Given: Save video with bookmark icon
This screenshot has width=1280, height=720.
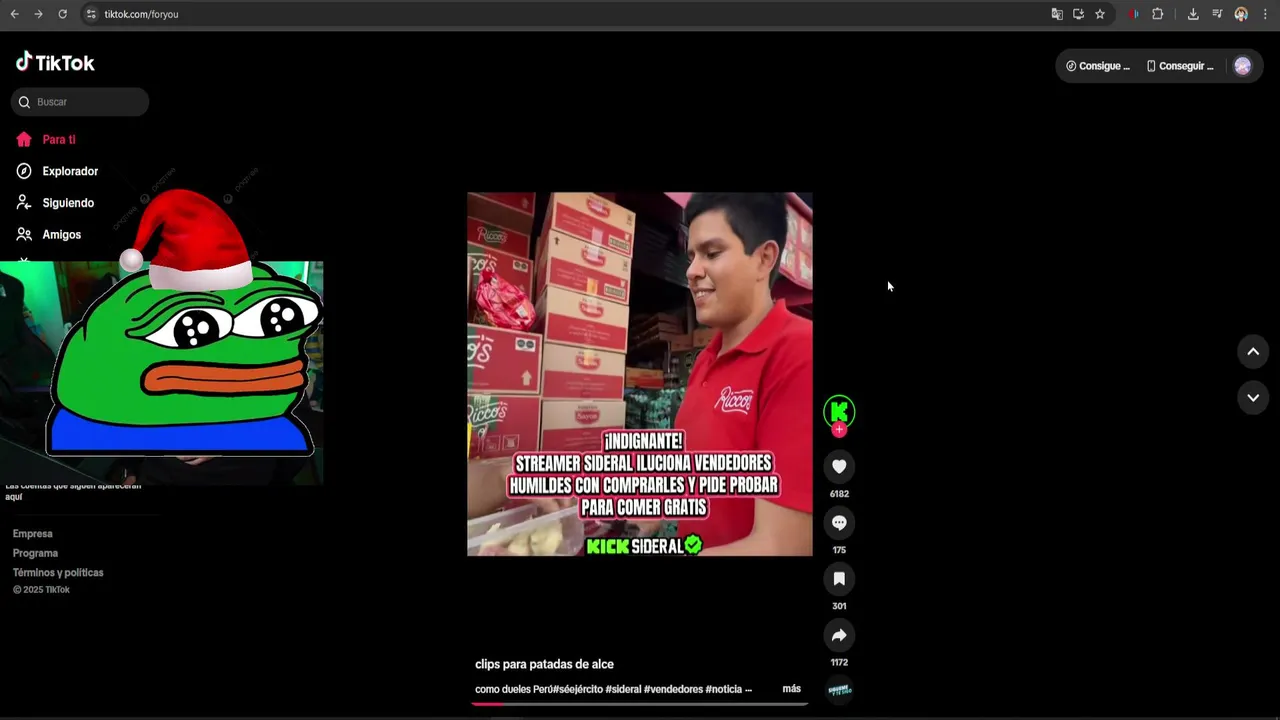Looking at the screenshot, I should click(x=839, y=578).
